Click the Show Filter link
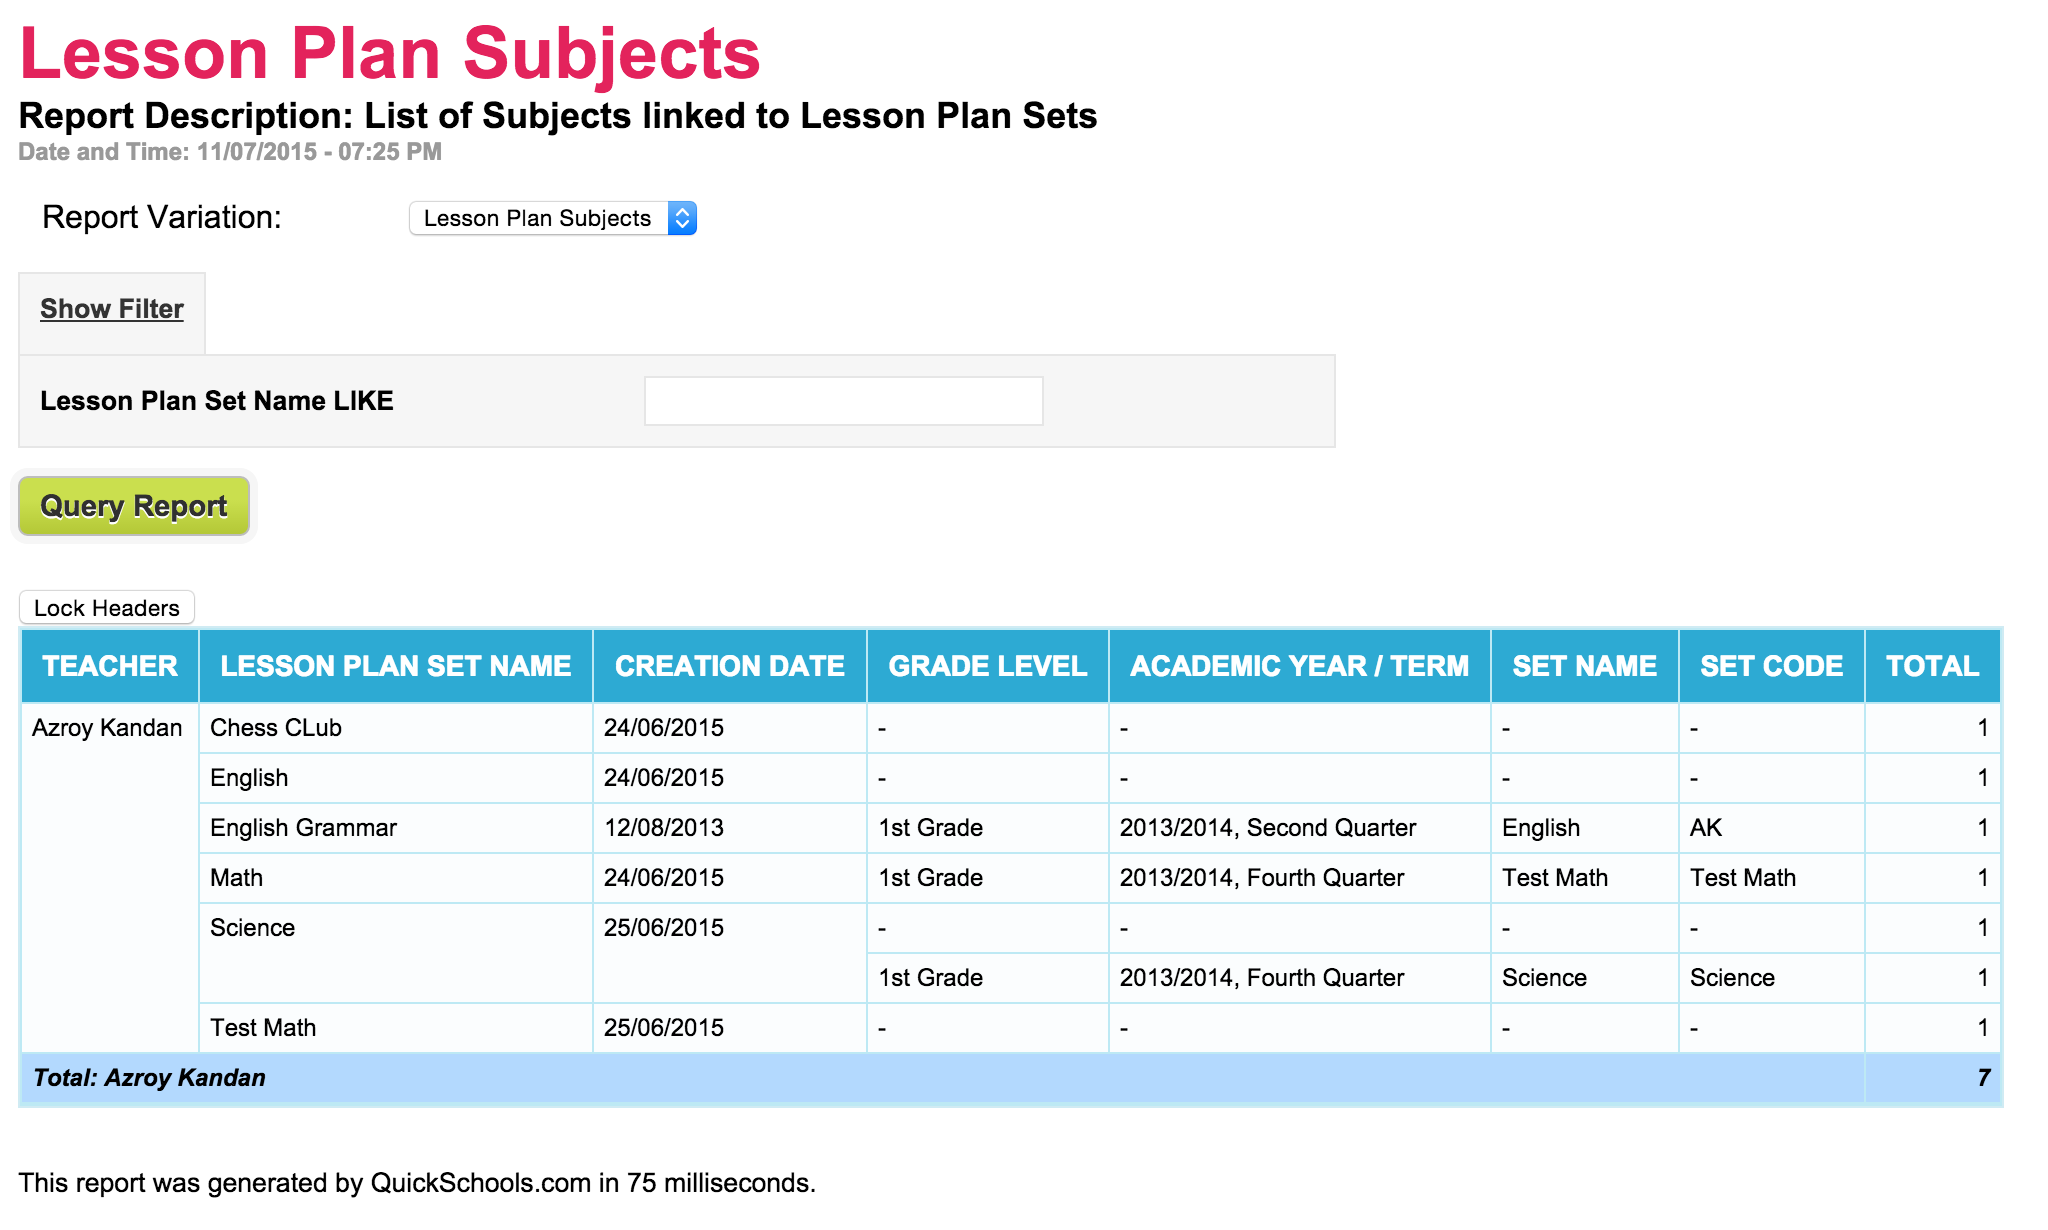Screen dimensions: 2048x1230 click(112, 309)
